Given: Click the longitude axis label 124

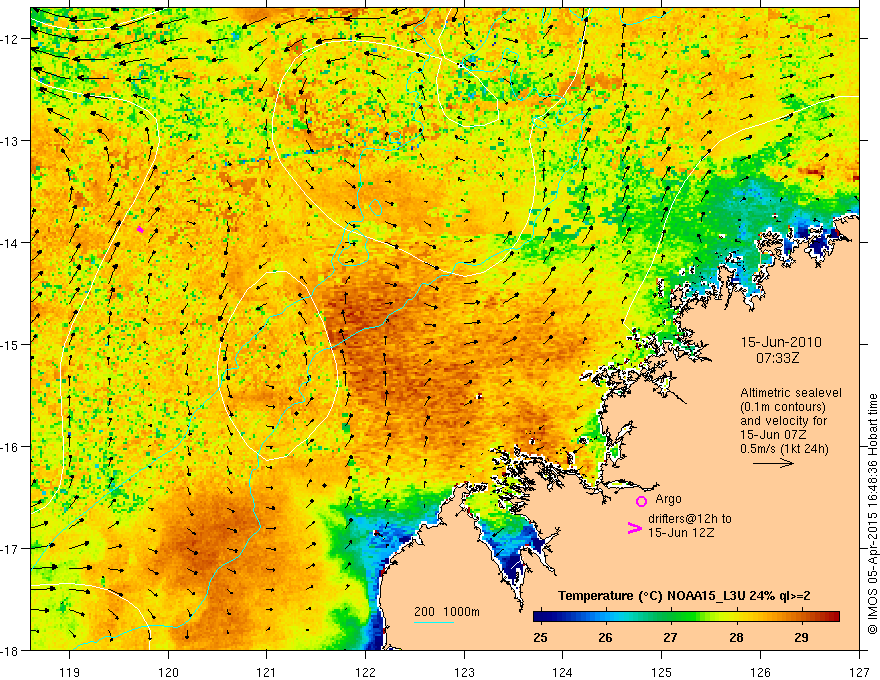Looking at the screenshot, I should click(x=563, y=672).
